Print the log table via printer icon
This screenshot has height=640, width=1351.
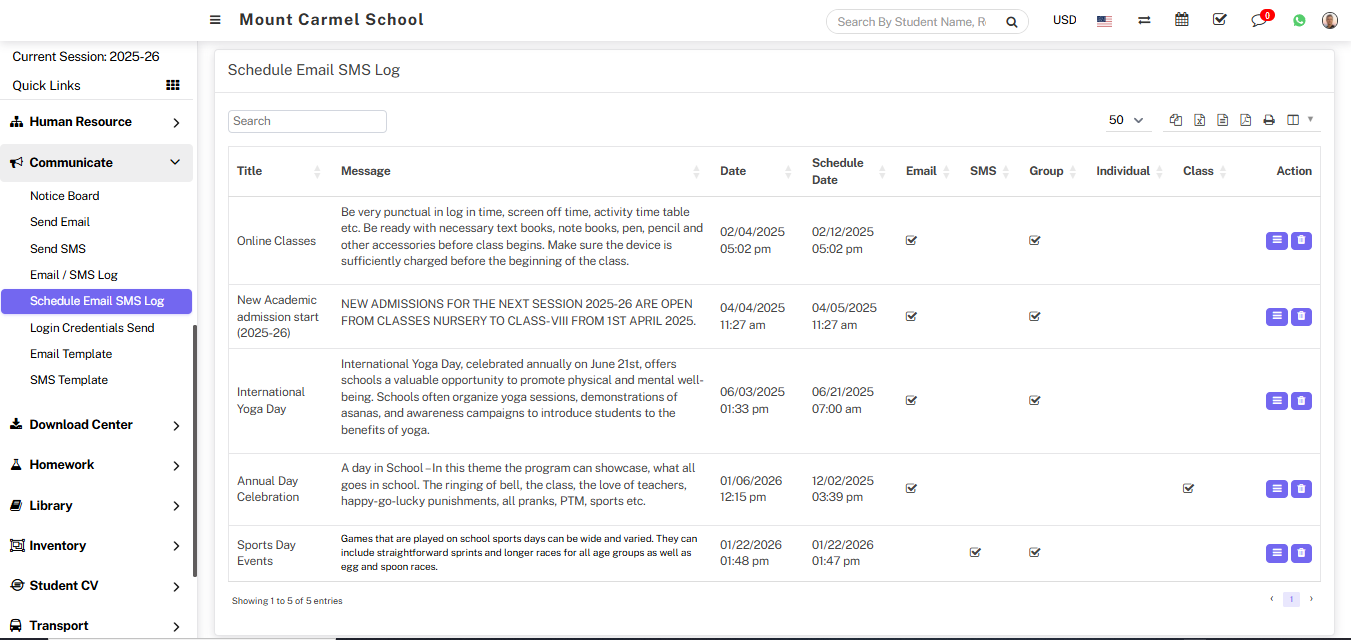click(1269, 120)
